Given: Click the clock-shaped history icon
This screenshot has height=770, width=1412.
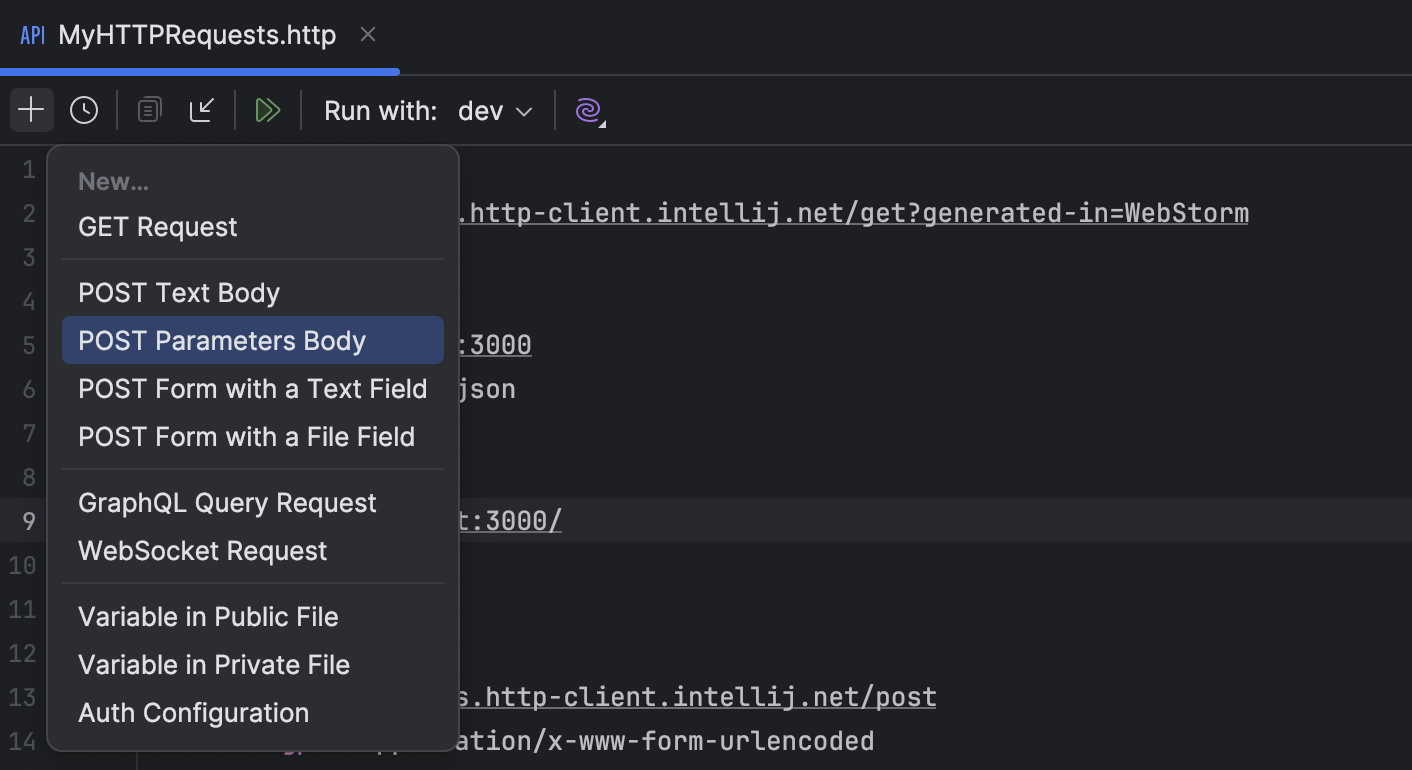Looking at the screenshot, I should tap(83, 110).
